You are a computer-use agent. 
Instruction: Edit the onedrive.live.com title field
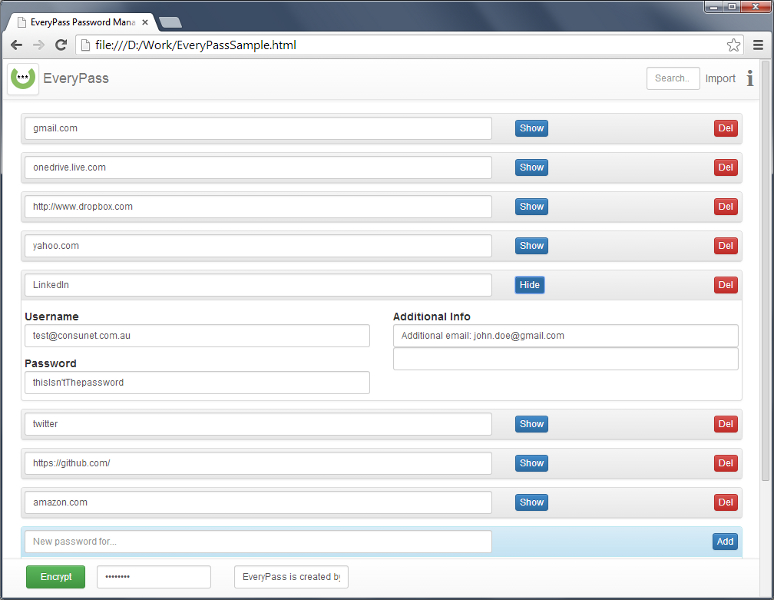tap(258, 167)
